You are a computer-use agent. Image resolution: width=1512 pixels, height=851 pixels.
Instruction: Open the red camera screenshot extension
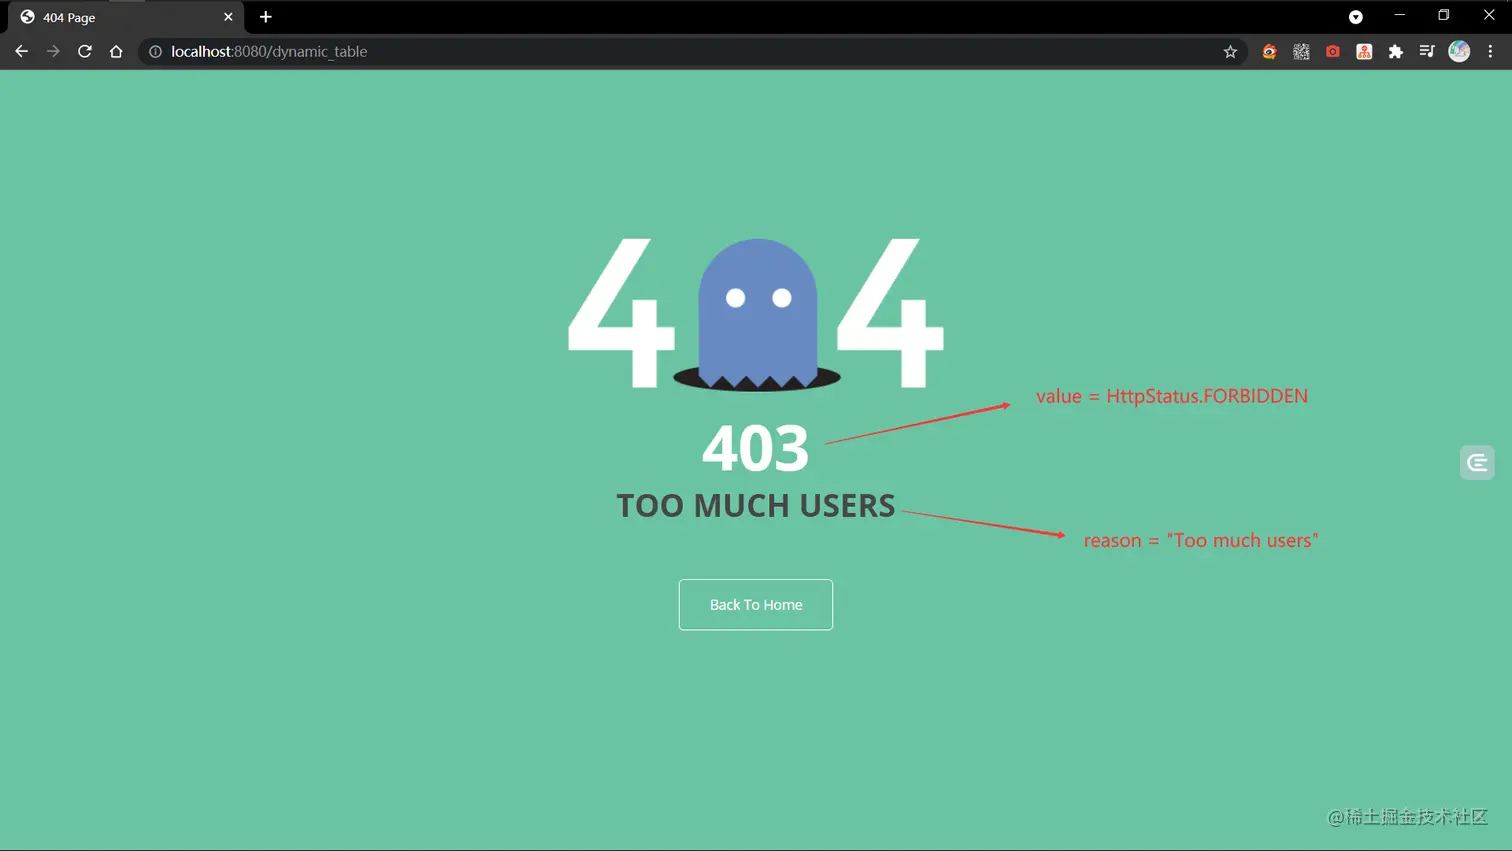tap(1333, 51)
